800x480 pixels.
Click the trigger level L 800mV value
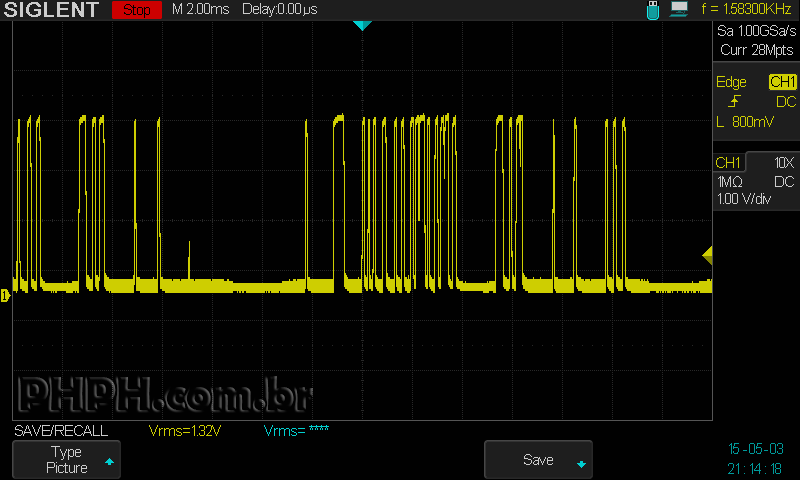click(x=745, y=122)
